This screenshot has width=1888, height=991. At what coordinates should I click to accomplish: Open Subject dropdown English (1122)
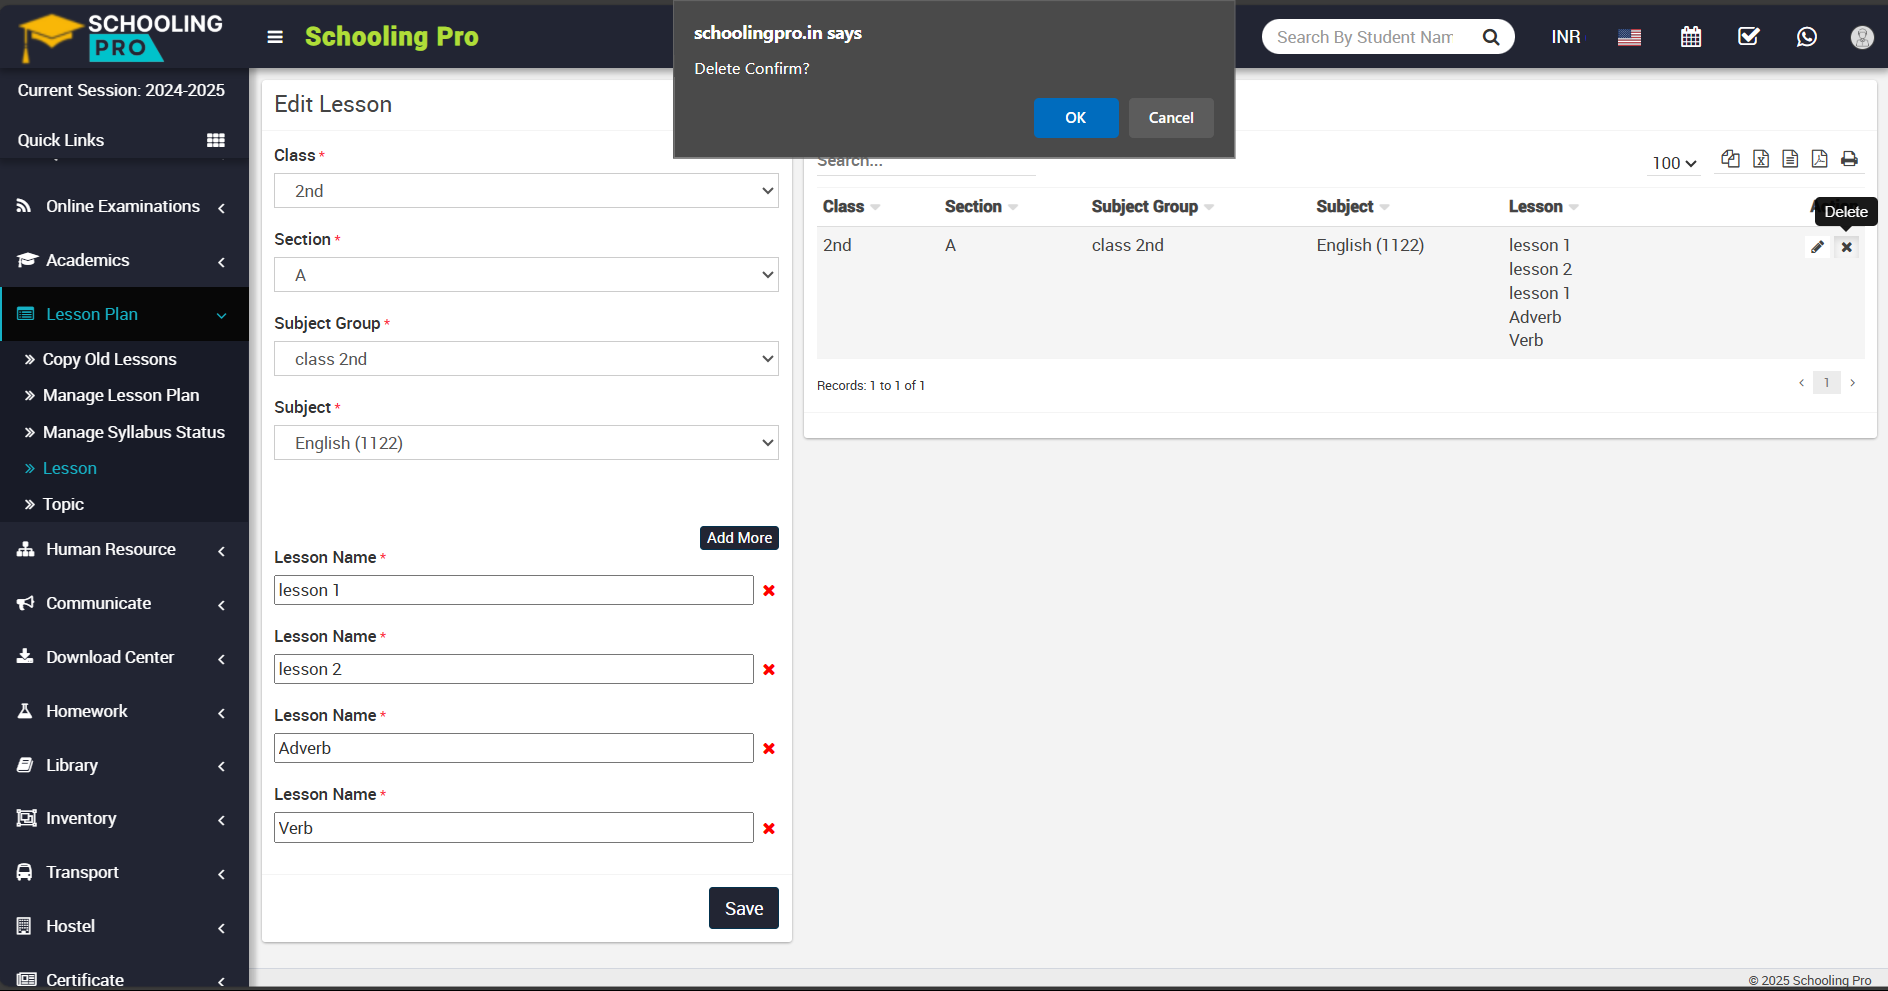tap(526, 443)
